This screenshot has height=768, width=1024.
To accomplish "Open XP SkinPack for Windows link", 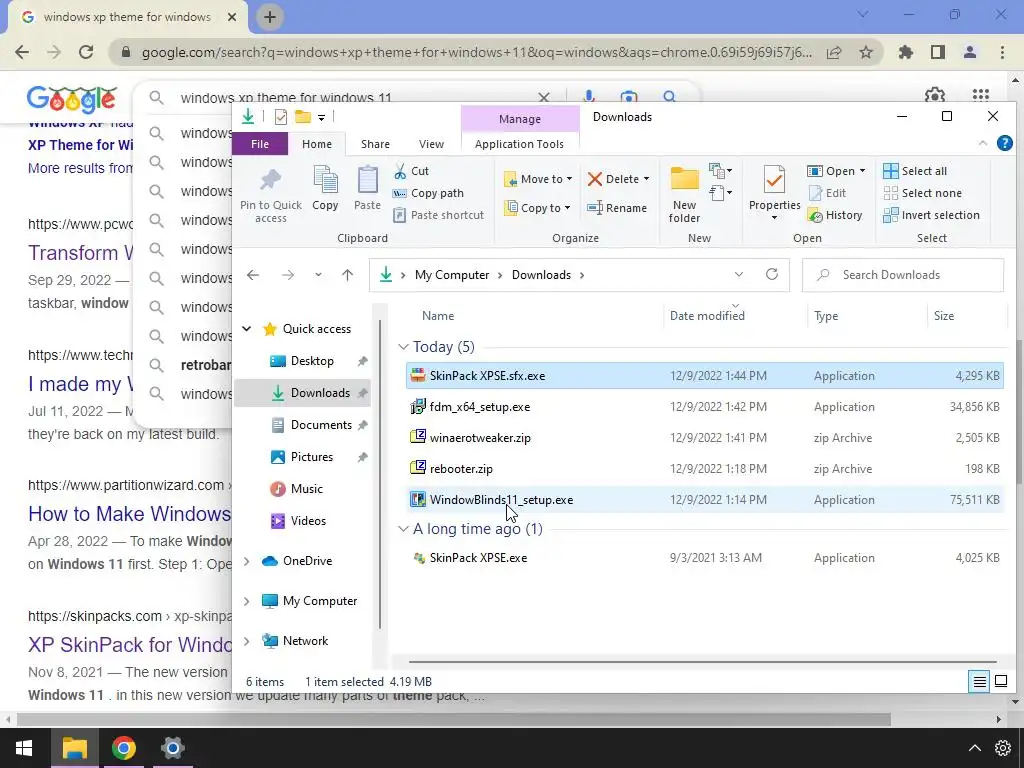I will [x=129, y=645].
